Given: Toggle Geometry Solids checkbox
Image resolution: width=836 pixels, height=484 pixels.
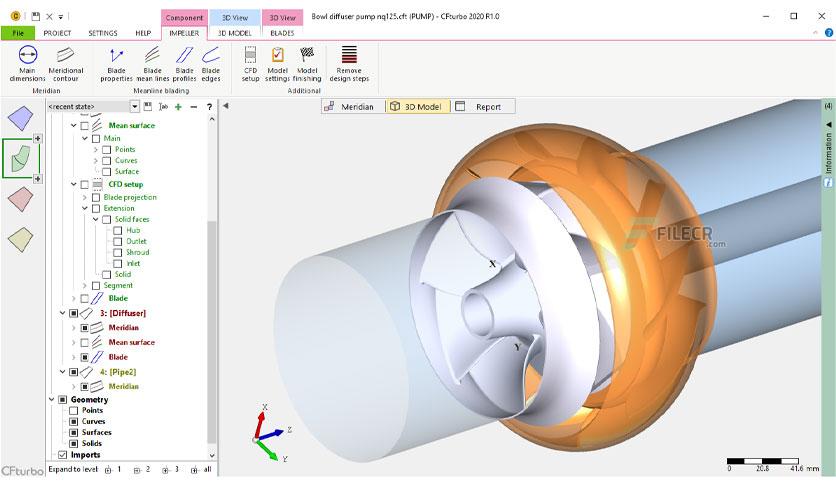Looking at the screenshot, I should [x=74, y=443].
